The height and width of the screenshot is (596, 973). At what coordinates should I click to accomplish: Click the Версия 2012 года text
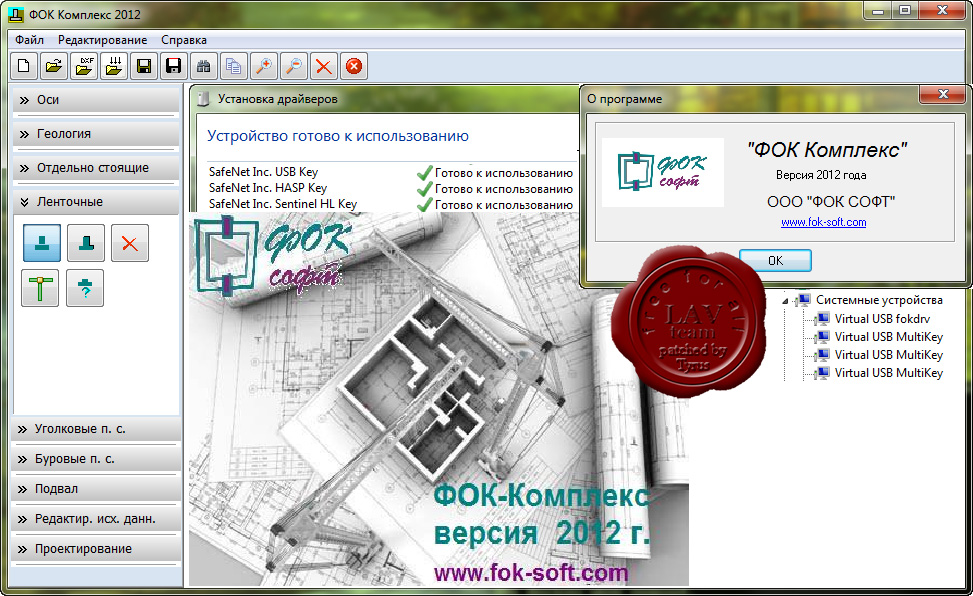(821, 175)
